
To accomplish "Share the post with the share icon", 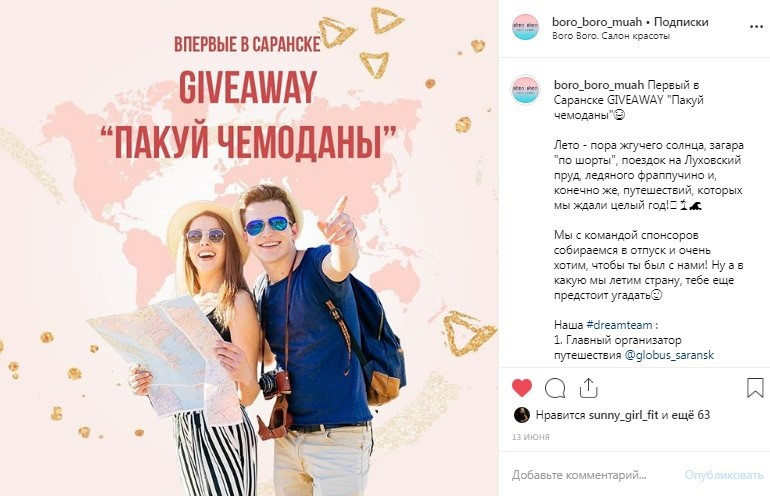I will point(588,388).
